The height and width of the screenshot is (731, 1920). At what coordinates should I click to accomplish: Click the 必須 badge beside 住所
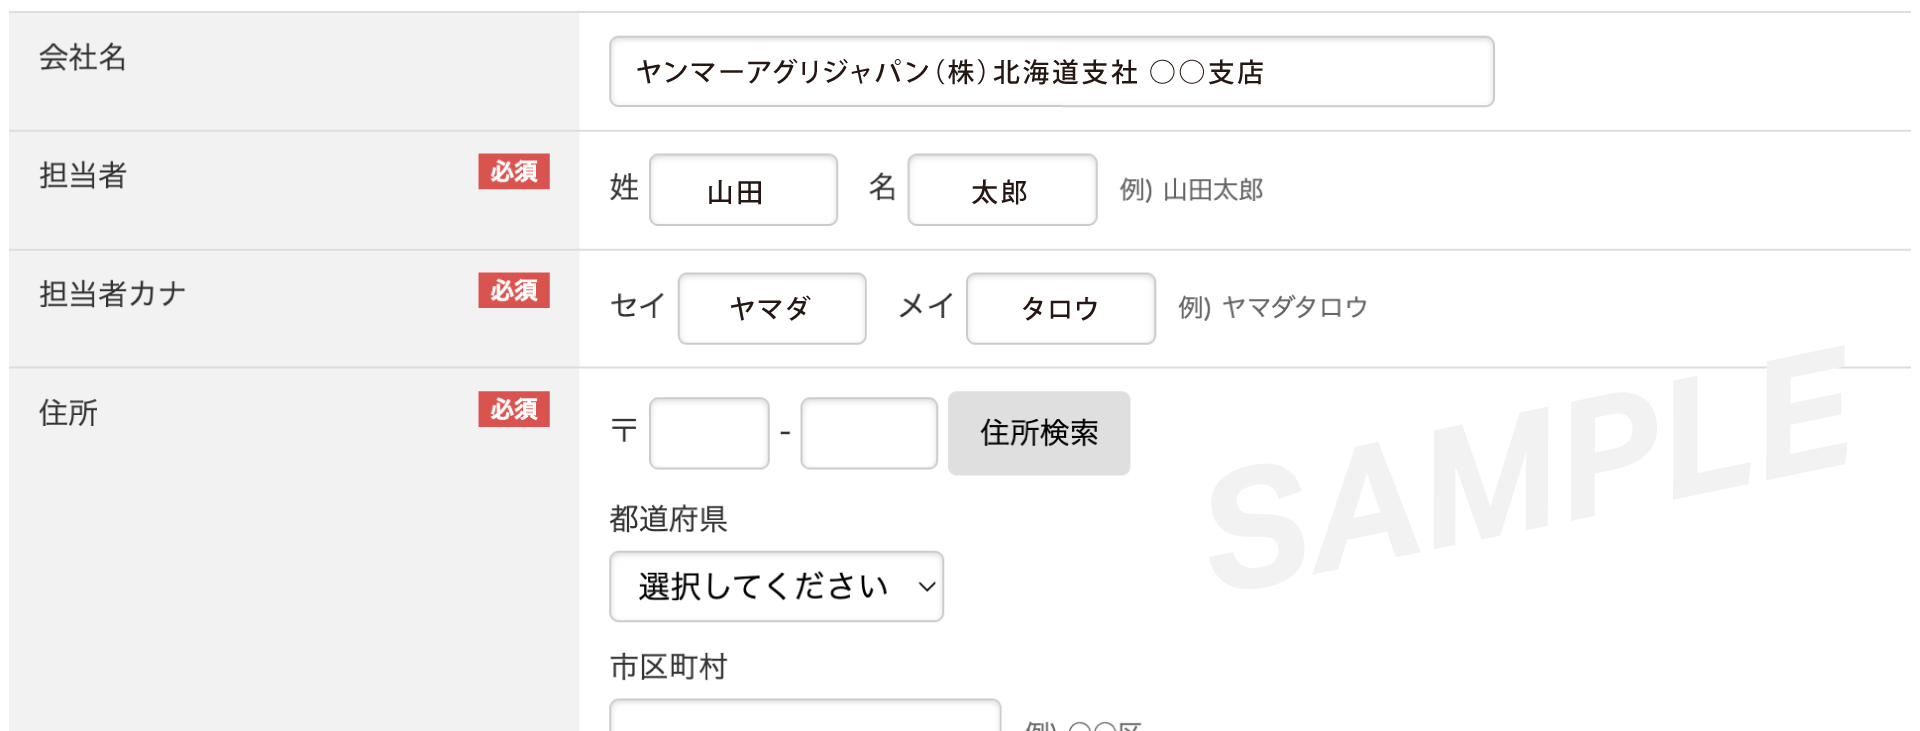click(513, 409)
